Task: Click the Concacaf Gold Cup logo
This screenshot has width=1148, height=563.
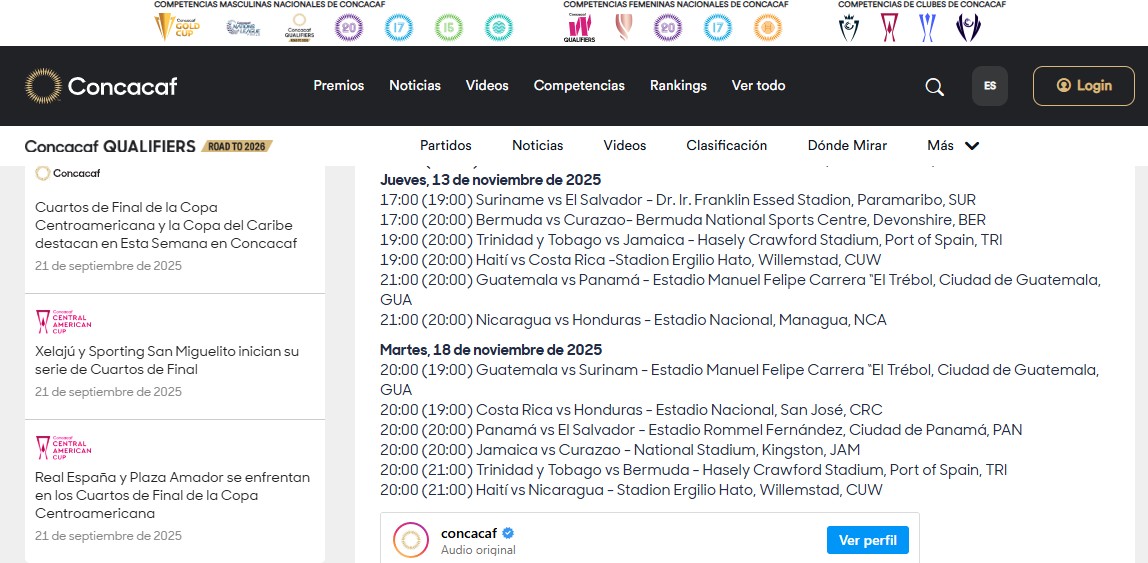Action: (177, 26)
